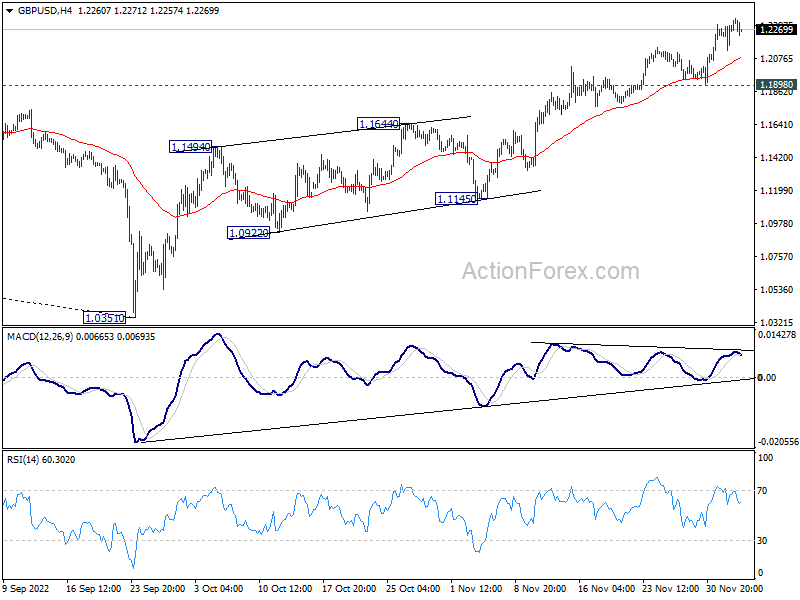Viewport: 800px width, 600px height.
Task: Click the GBPUSD,H4 symbol title text
Action: click(x=45, y=10)
